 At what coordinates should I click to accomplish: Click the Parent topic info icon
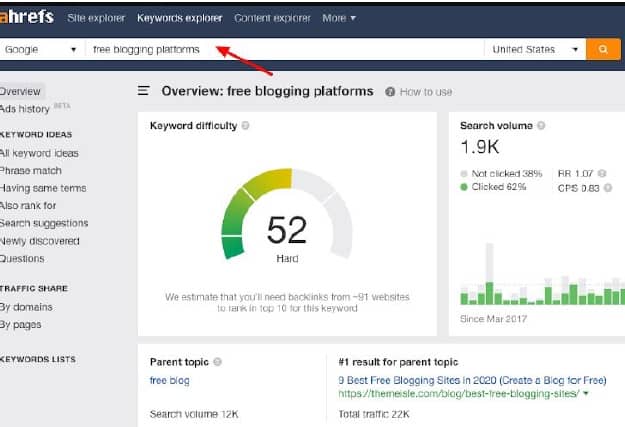(x=217, y=362)
